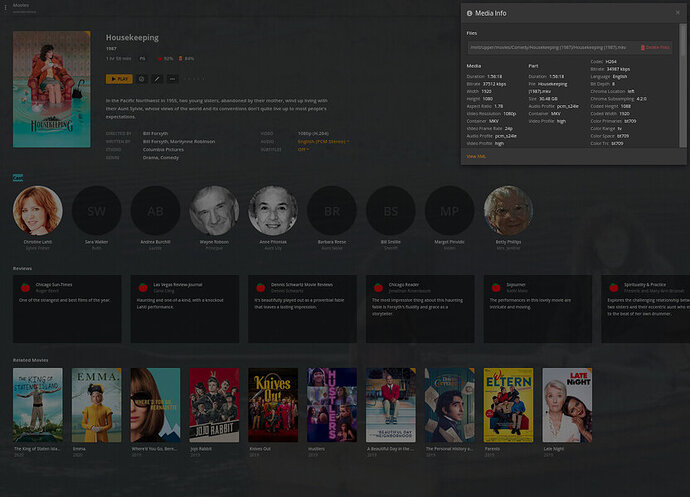
Task: Close the Media Info panel
Action: coord(677,13)
